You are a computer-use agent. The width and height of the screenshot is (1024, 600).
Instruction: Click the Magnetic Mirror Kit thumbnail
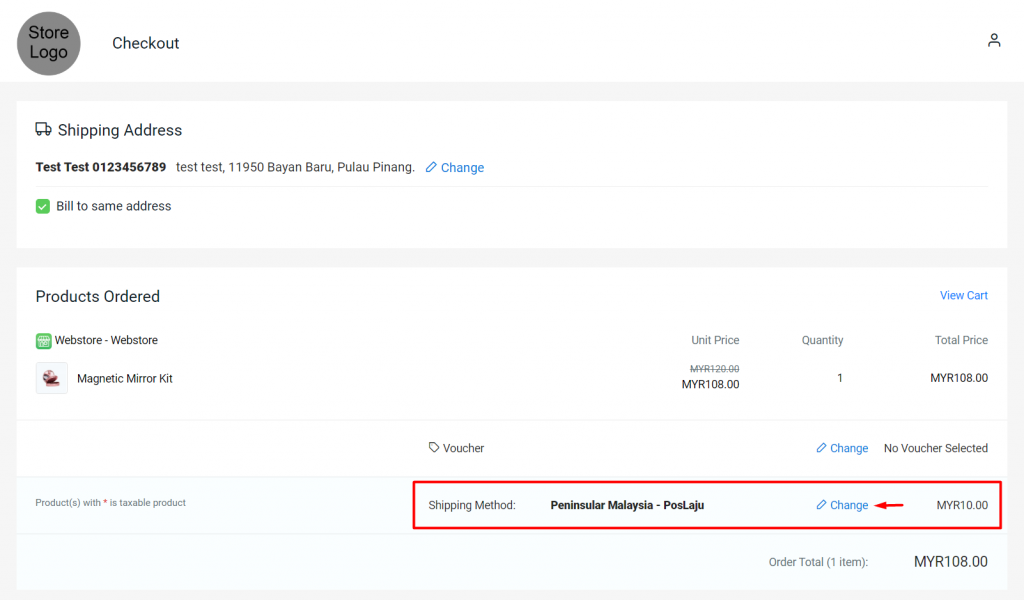52,378
